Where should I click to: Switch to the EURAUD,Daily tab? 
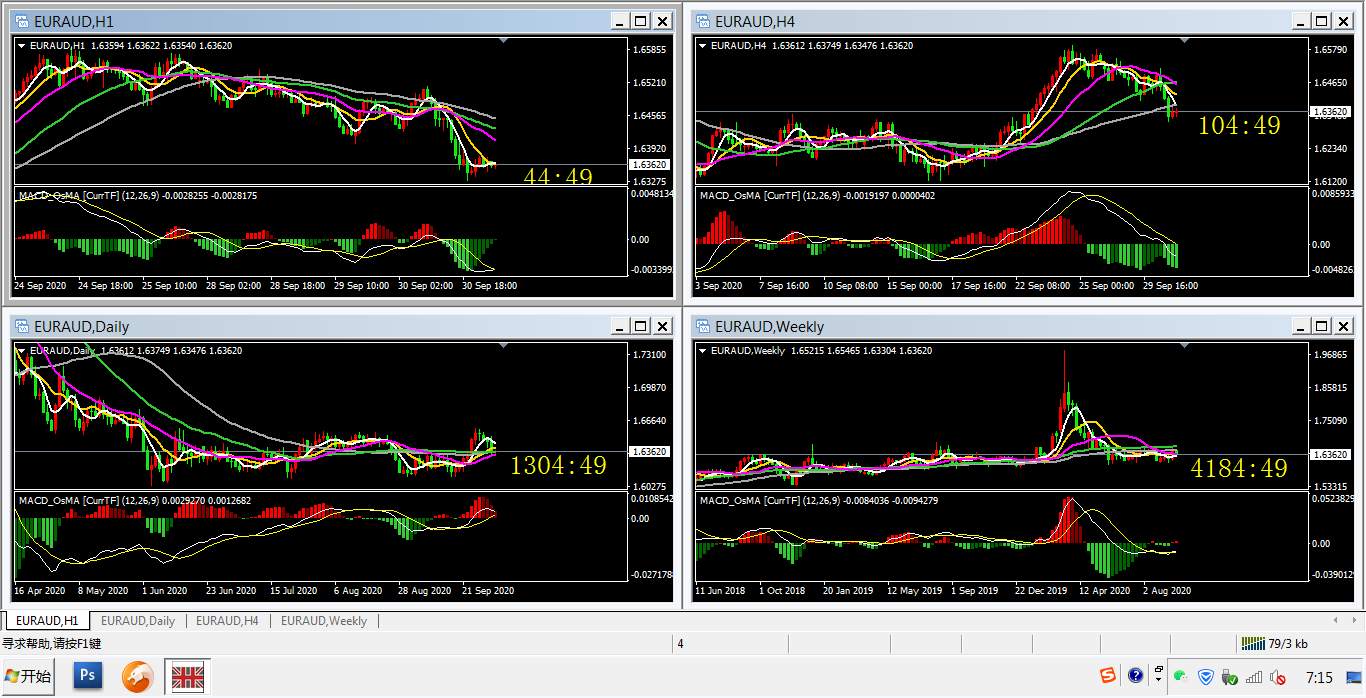coord(138,621)
